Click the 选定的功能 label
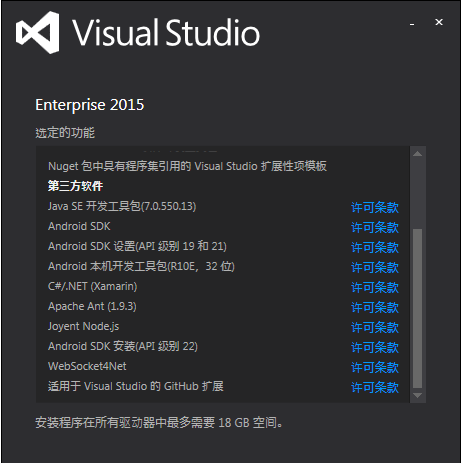This screenshot has height=463, width=461. point(65,133)
